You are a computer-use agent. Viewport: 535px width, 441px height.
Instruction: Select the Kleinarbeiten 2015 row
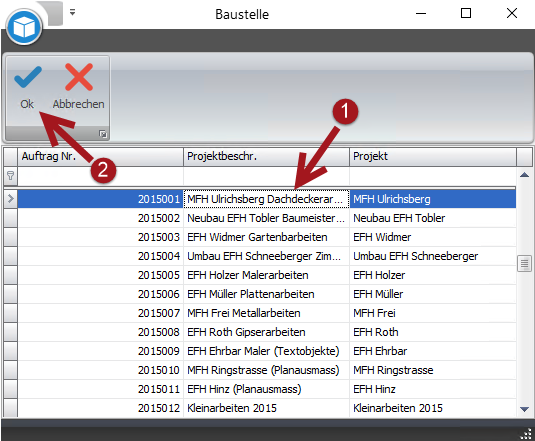point(266,408)
